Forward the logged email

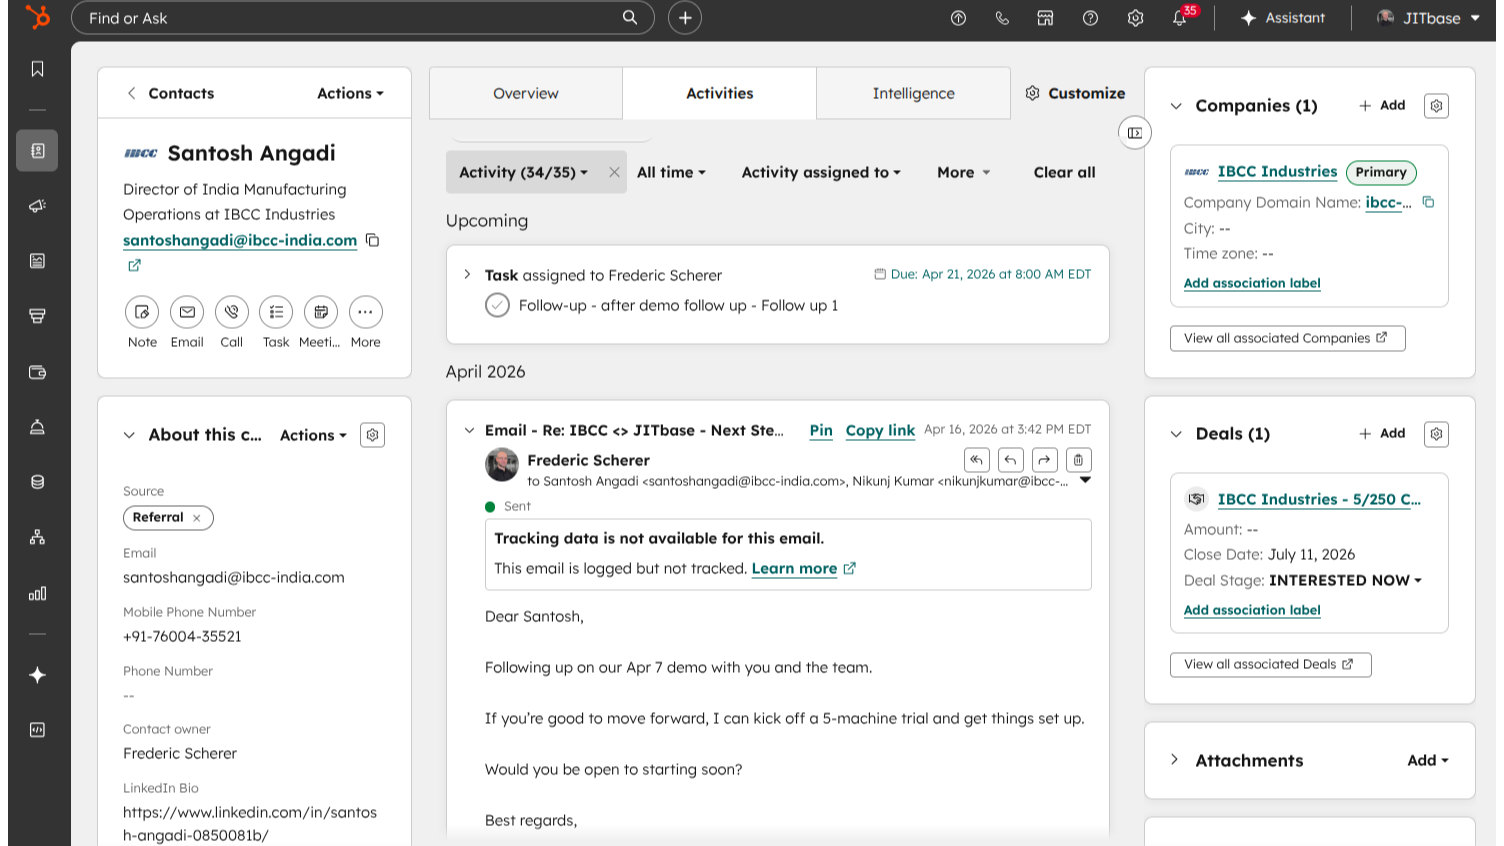click(x=1044, y=460)
